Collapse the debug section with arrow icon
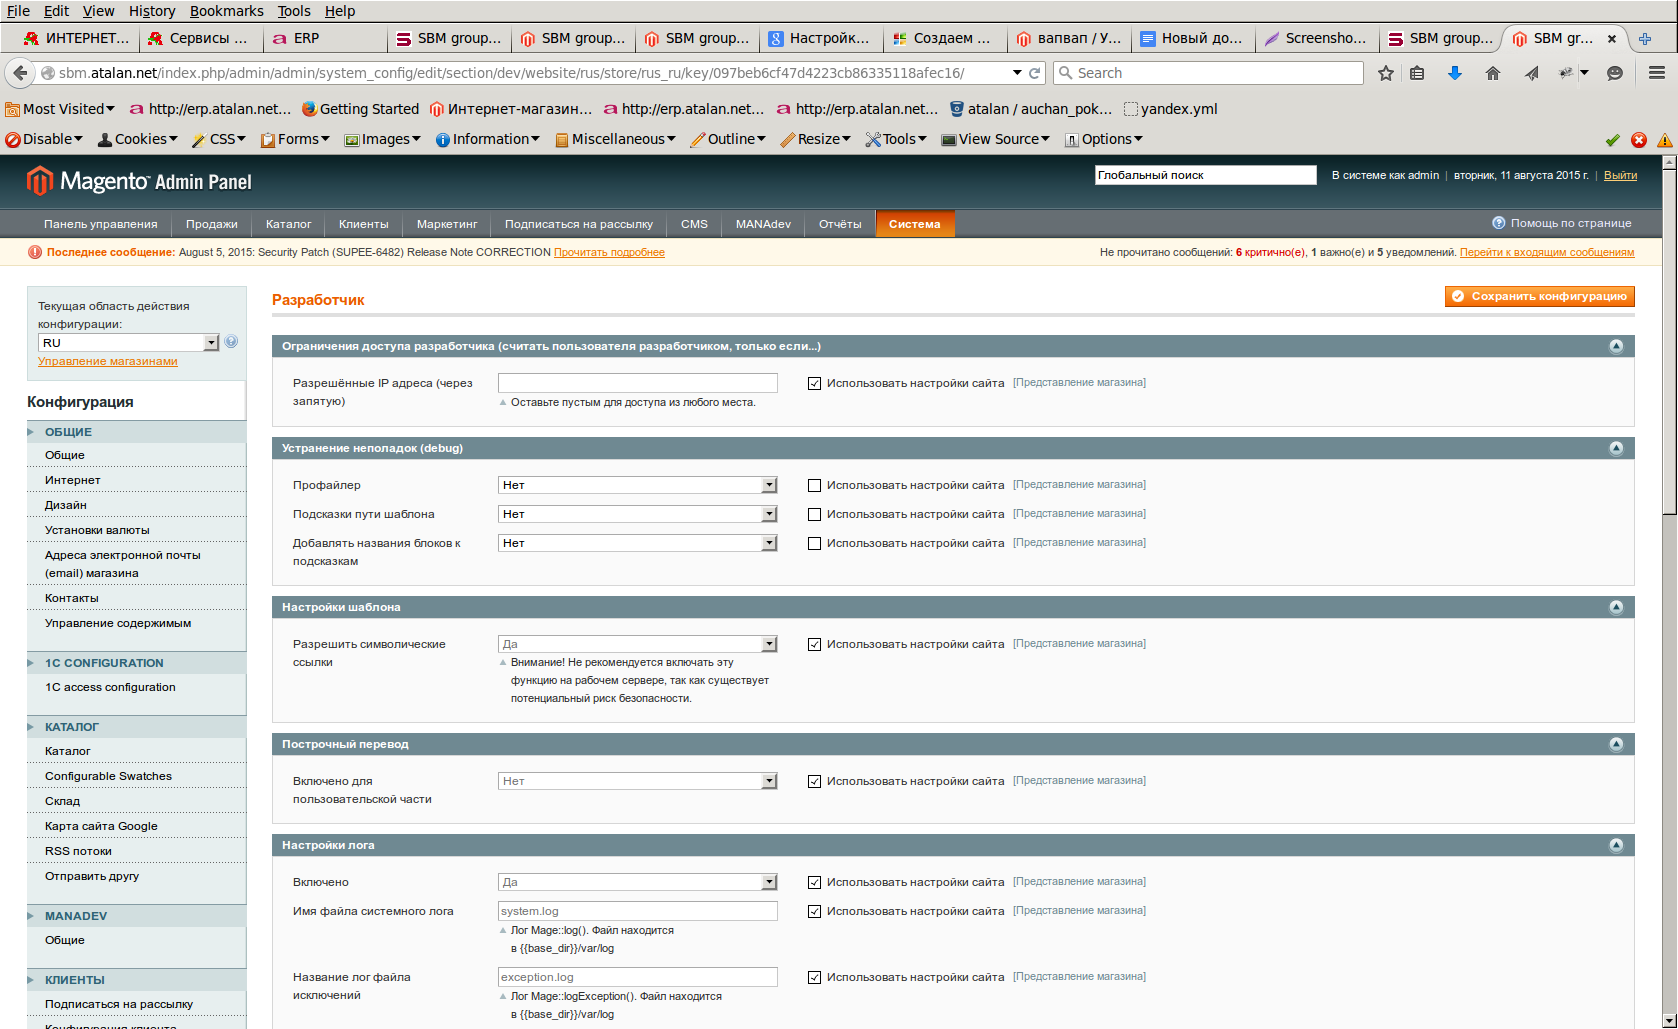 click(1616, 448)
